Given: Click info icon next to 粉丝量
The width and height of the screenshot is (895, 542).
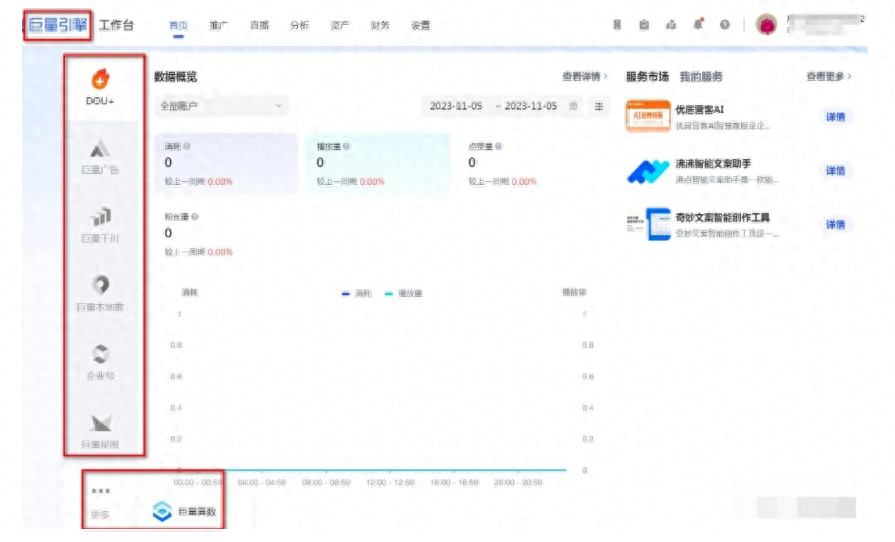Looking at the screenshot, I should click(x=195, y=217).
